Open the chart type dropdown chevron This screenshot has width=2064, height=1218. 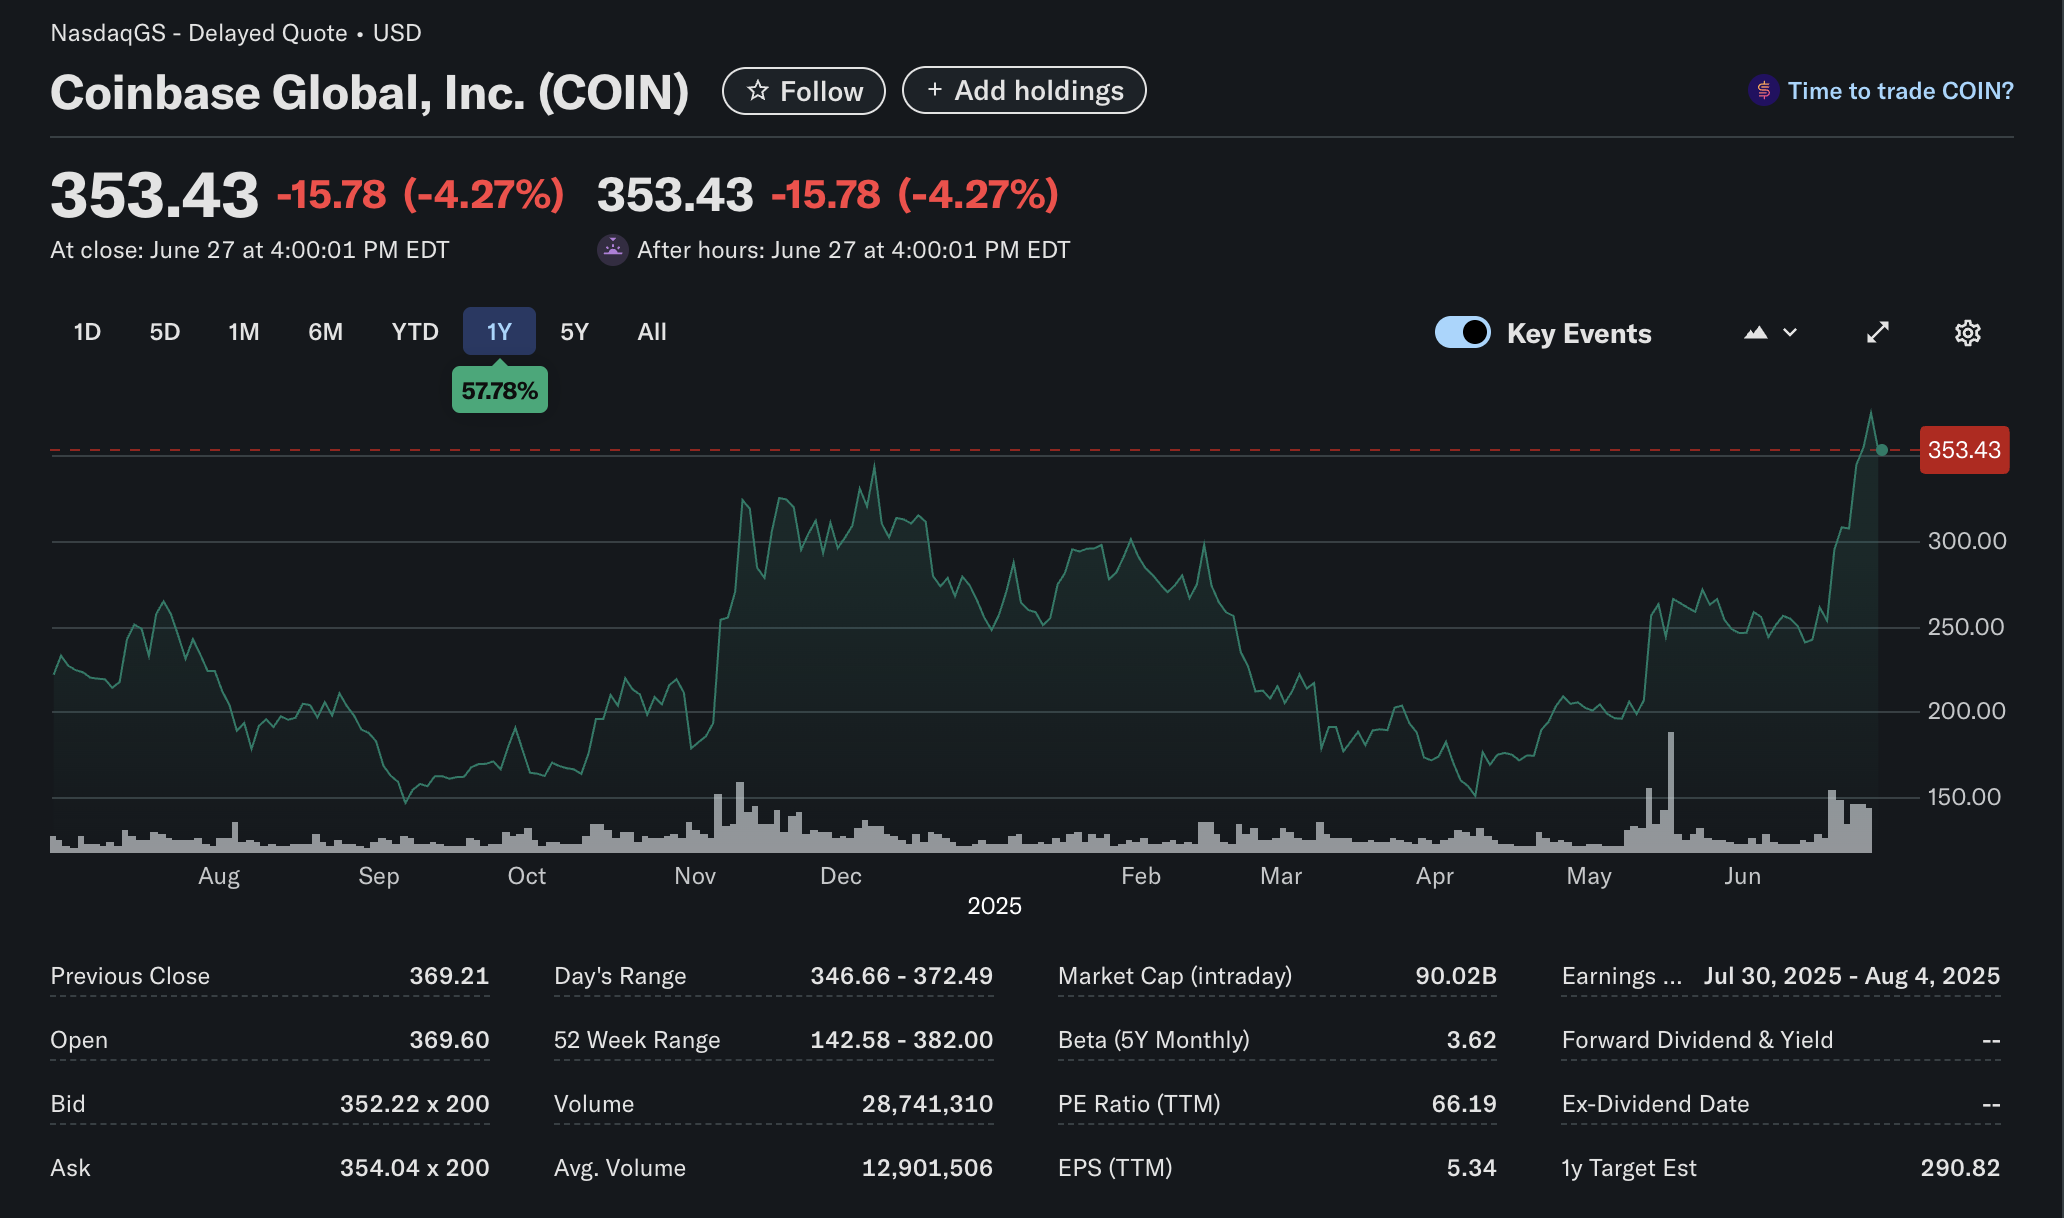tap(1790, 332)
